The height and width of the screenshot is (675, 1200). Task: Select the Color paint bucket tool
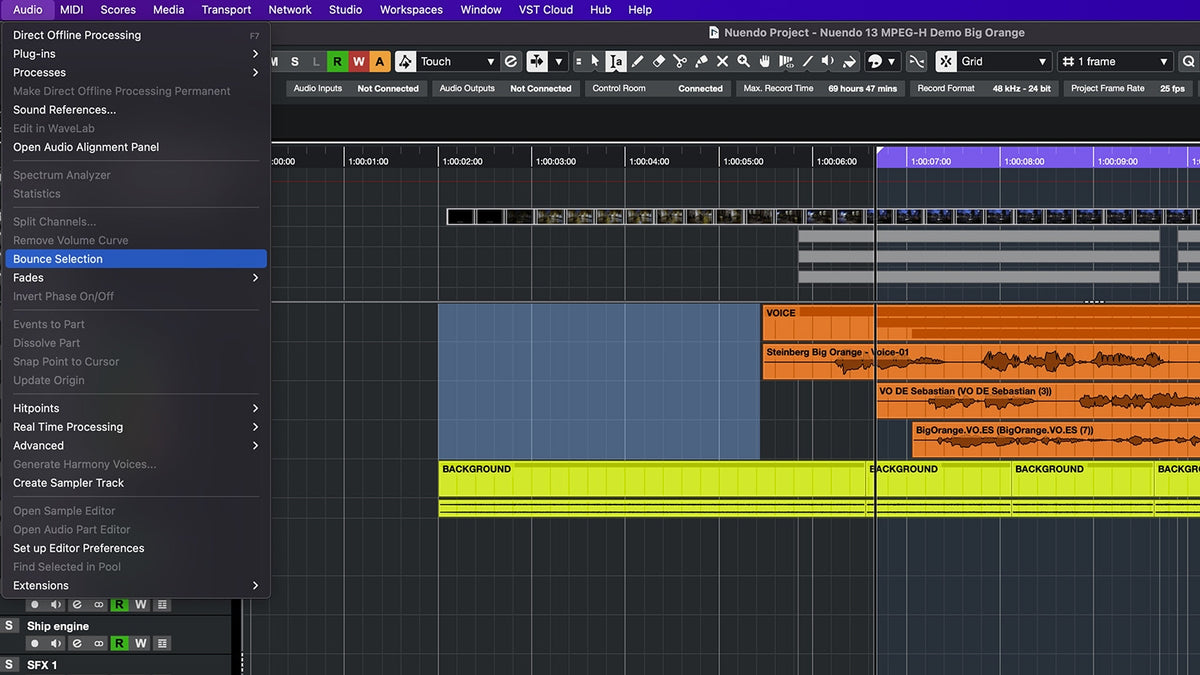[849, 61]
